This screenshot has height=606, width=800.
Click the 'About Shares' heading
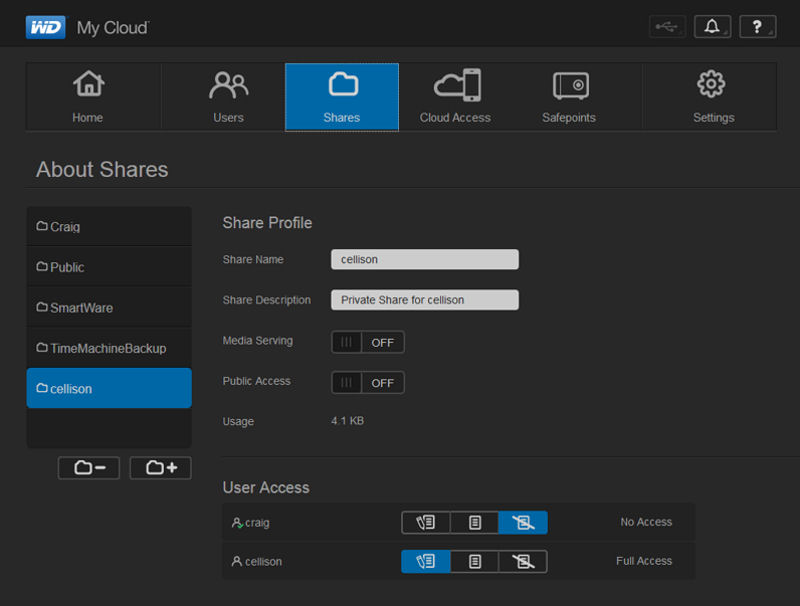coord(102,169)
